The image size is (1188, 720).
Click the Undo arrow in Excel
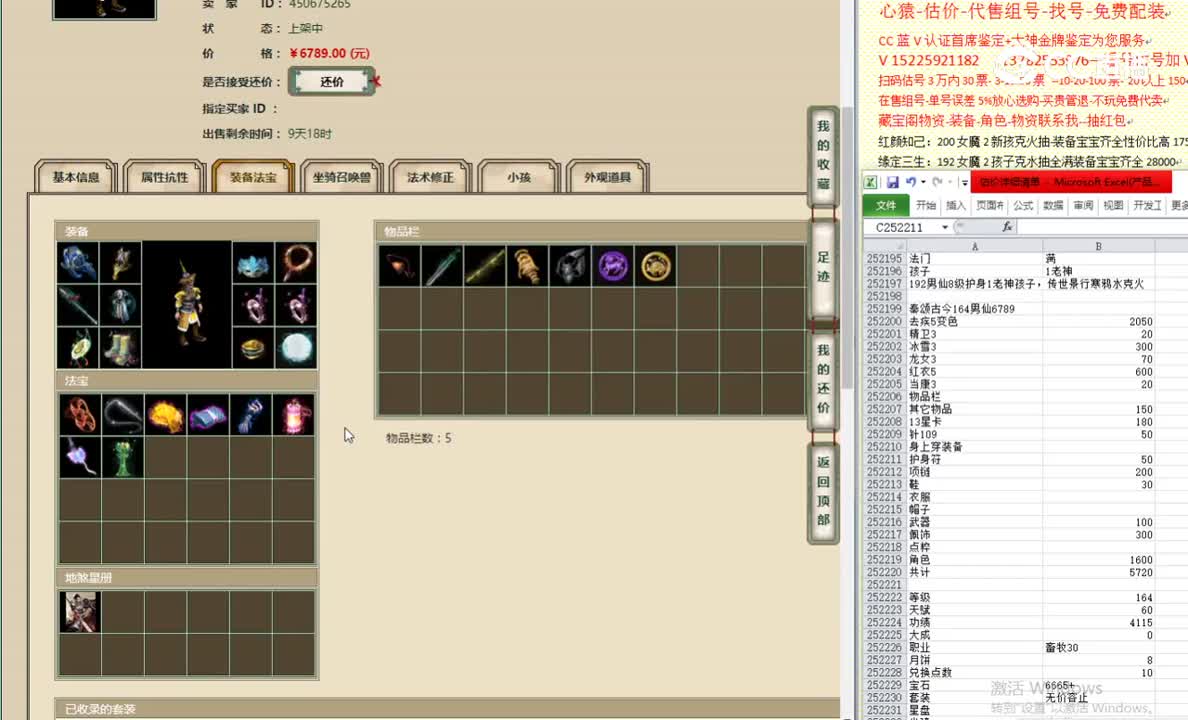[x=911, y=182]
